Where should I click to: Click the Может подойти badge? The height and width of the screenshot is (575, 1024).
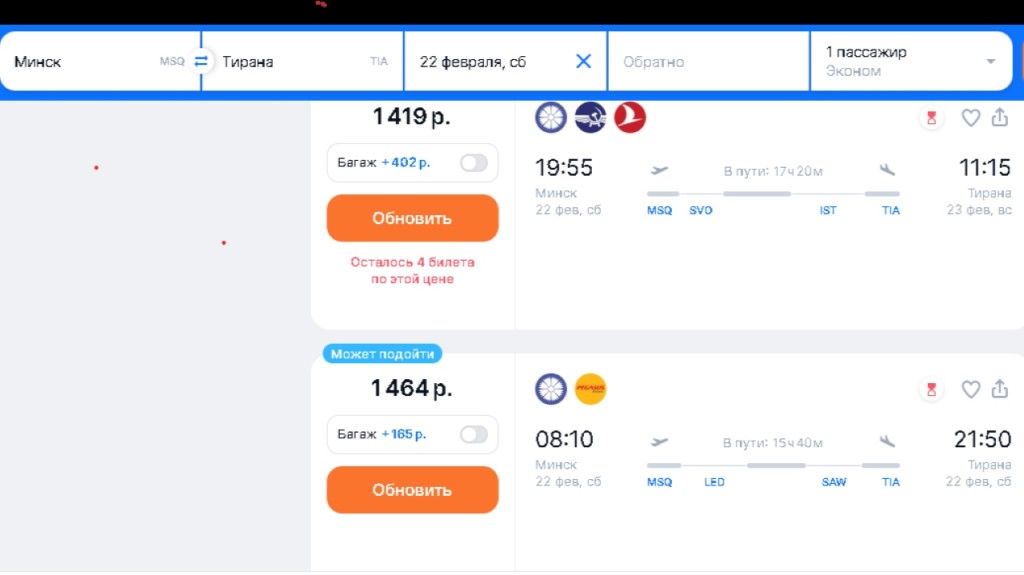click(x=382, y=354)
